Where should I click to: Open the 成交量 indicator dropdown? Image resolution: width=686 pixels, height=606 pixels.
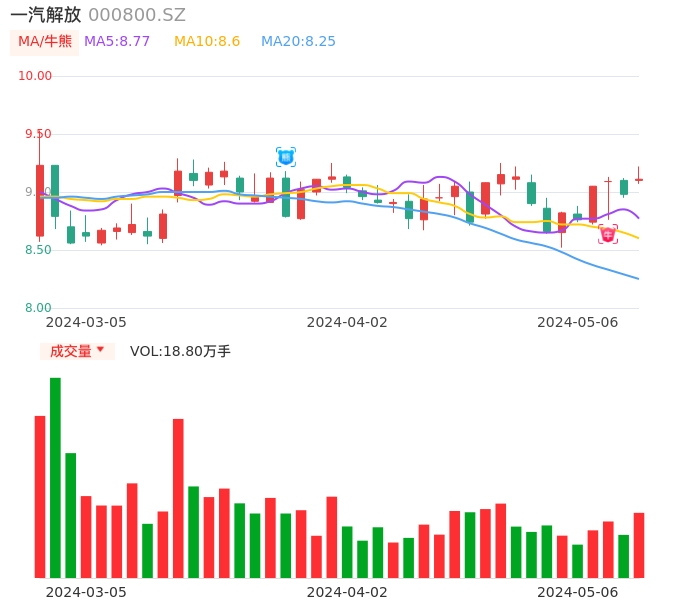(77, 351)
